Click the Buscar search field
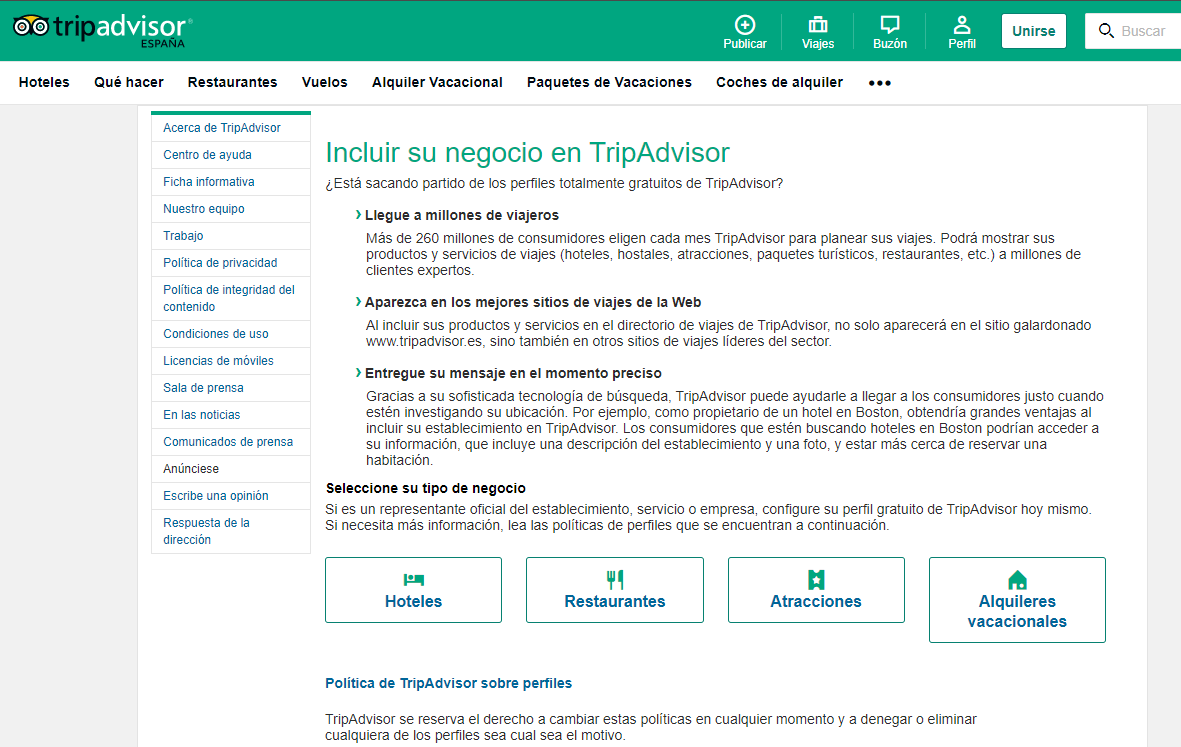1181x747 pixels. coord(1133,31)
